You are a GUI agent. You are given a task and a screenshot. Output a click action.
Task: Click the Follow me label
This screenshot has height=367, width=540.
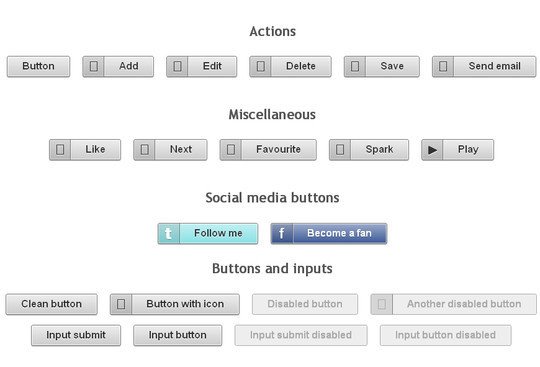point(218,233)
